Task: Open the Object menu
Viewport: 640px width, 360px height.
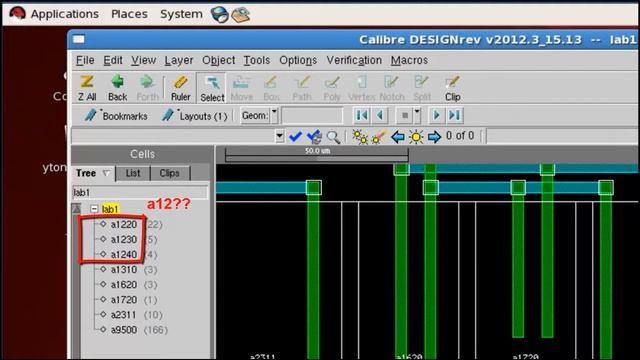Action: tap(218, 60)
